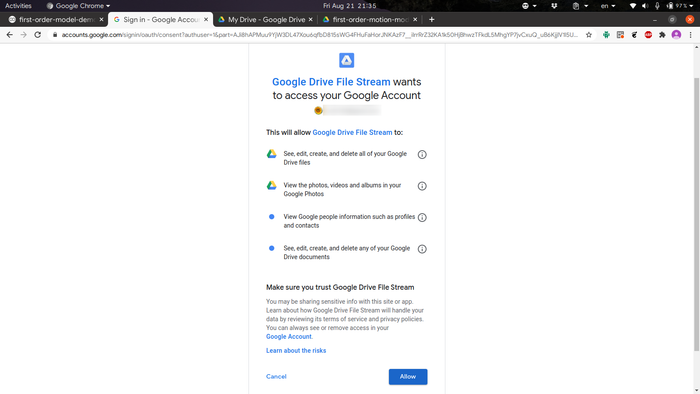
Task: Show info for Google Drive documents permission
Action: (422, 249)
